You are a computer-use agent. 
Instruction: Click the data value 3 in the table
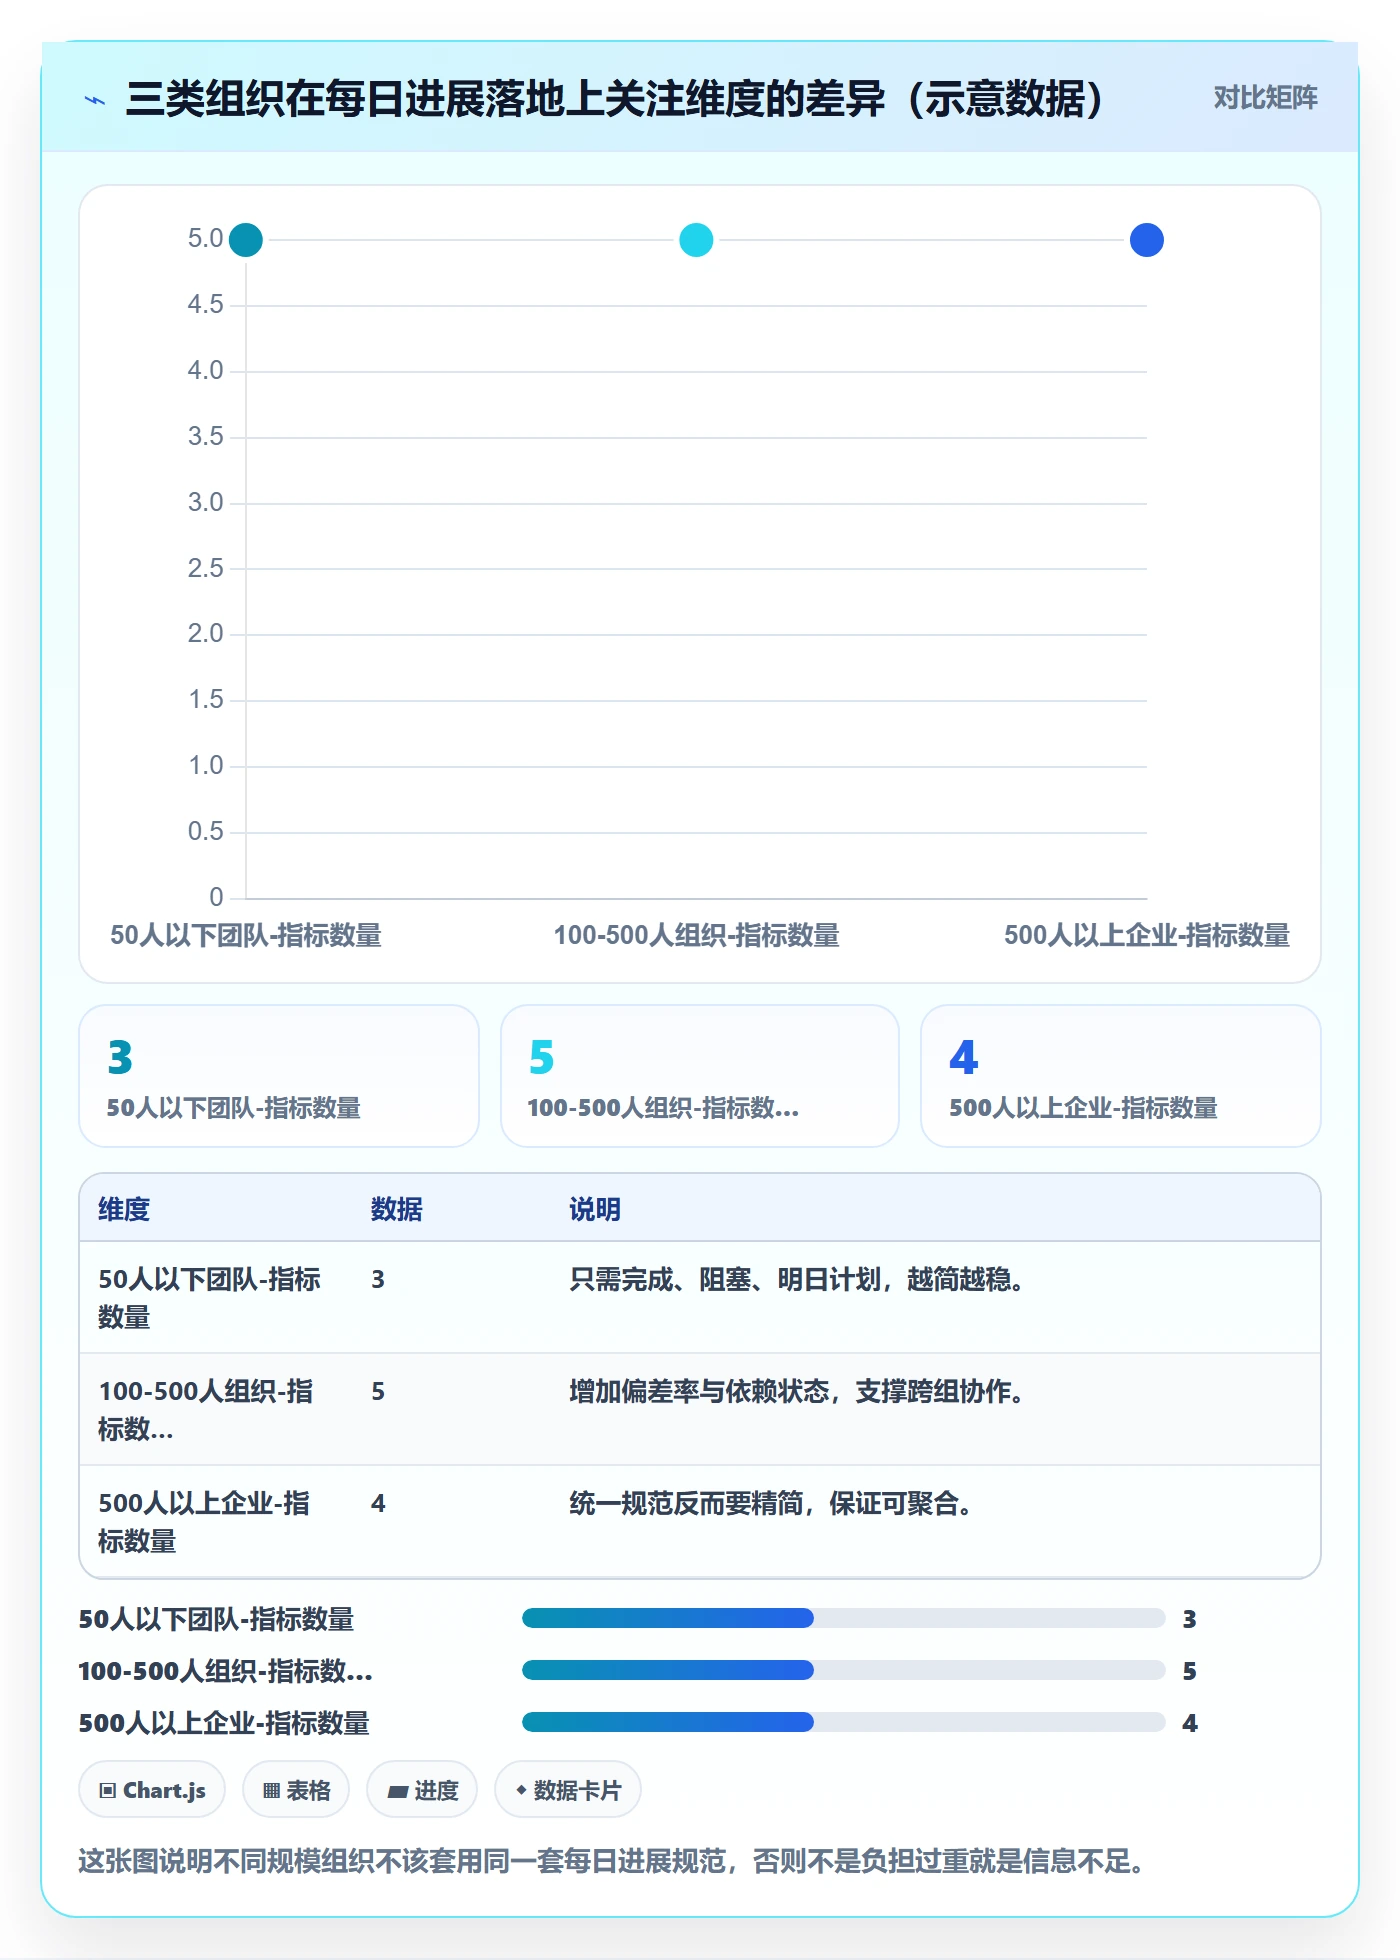click(x=378, y=1280)
